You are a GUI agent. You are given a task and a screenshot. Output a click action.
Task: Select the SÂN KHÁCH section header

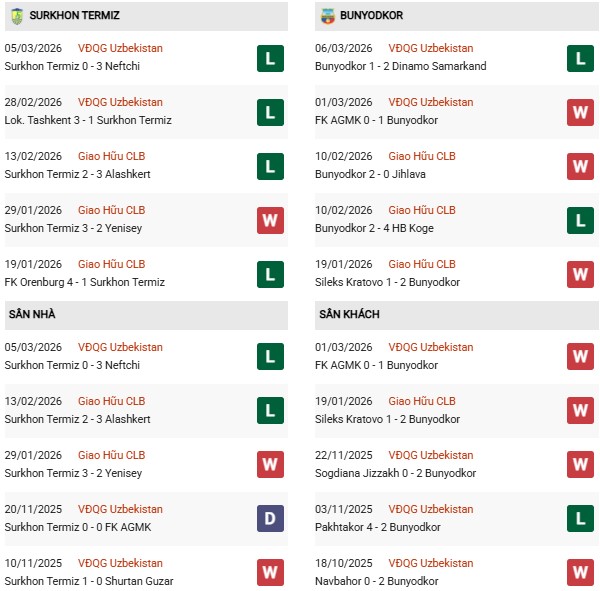(x=350, y=315)
